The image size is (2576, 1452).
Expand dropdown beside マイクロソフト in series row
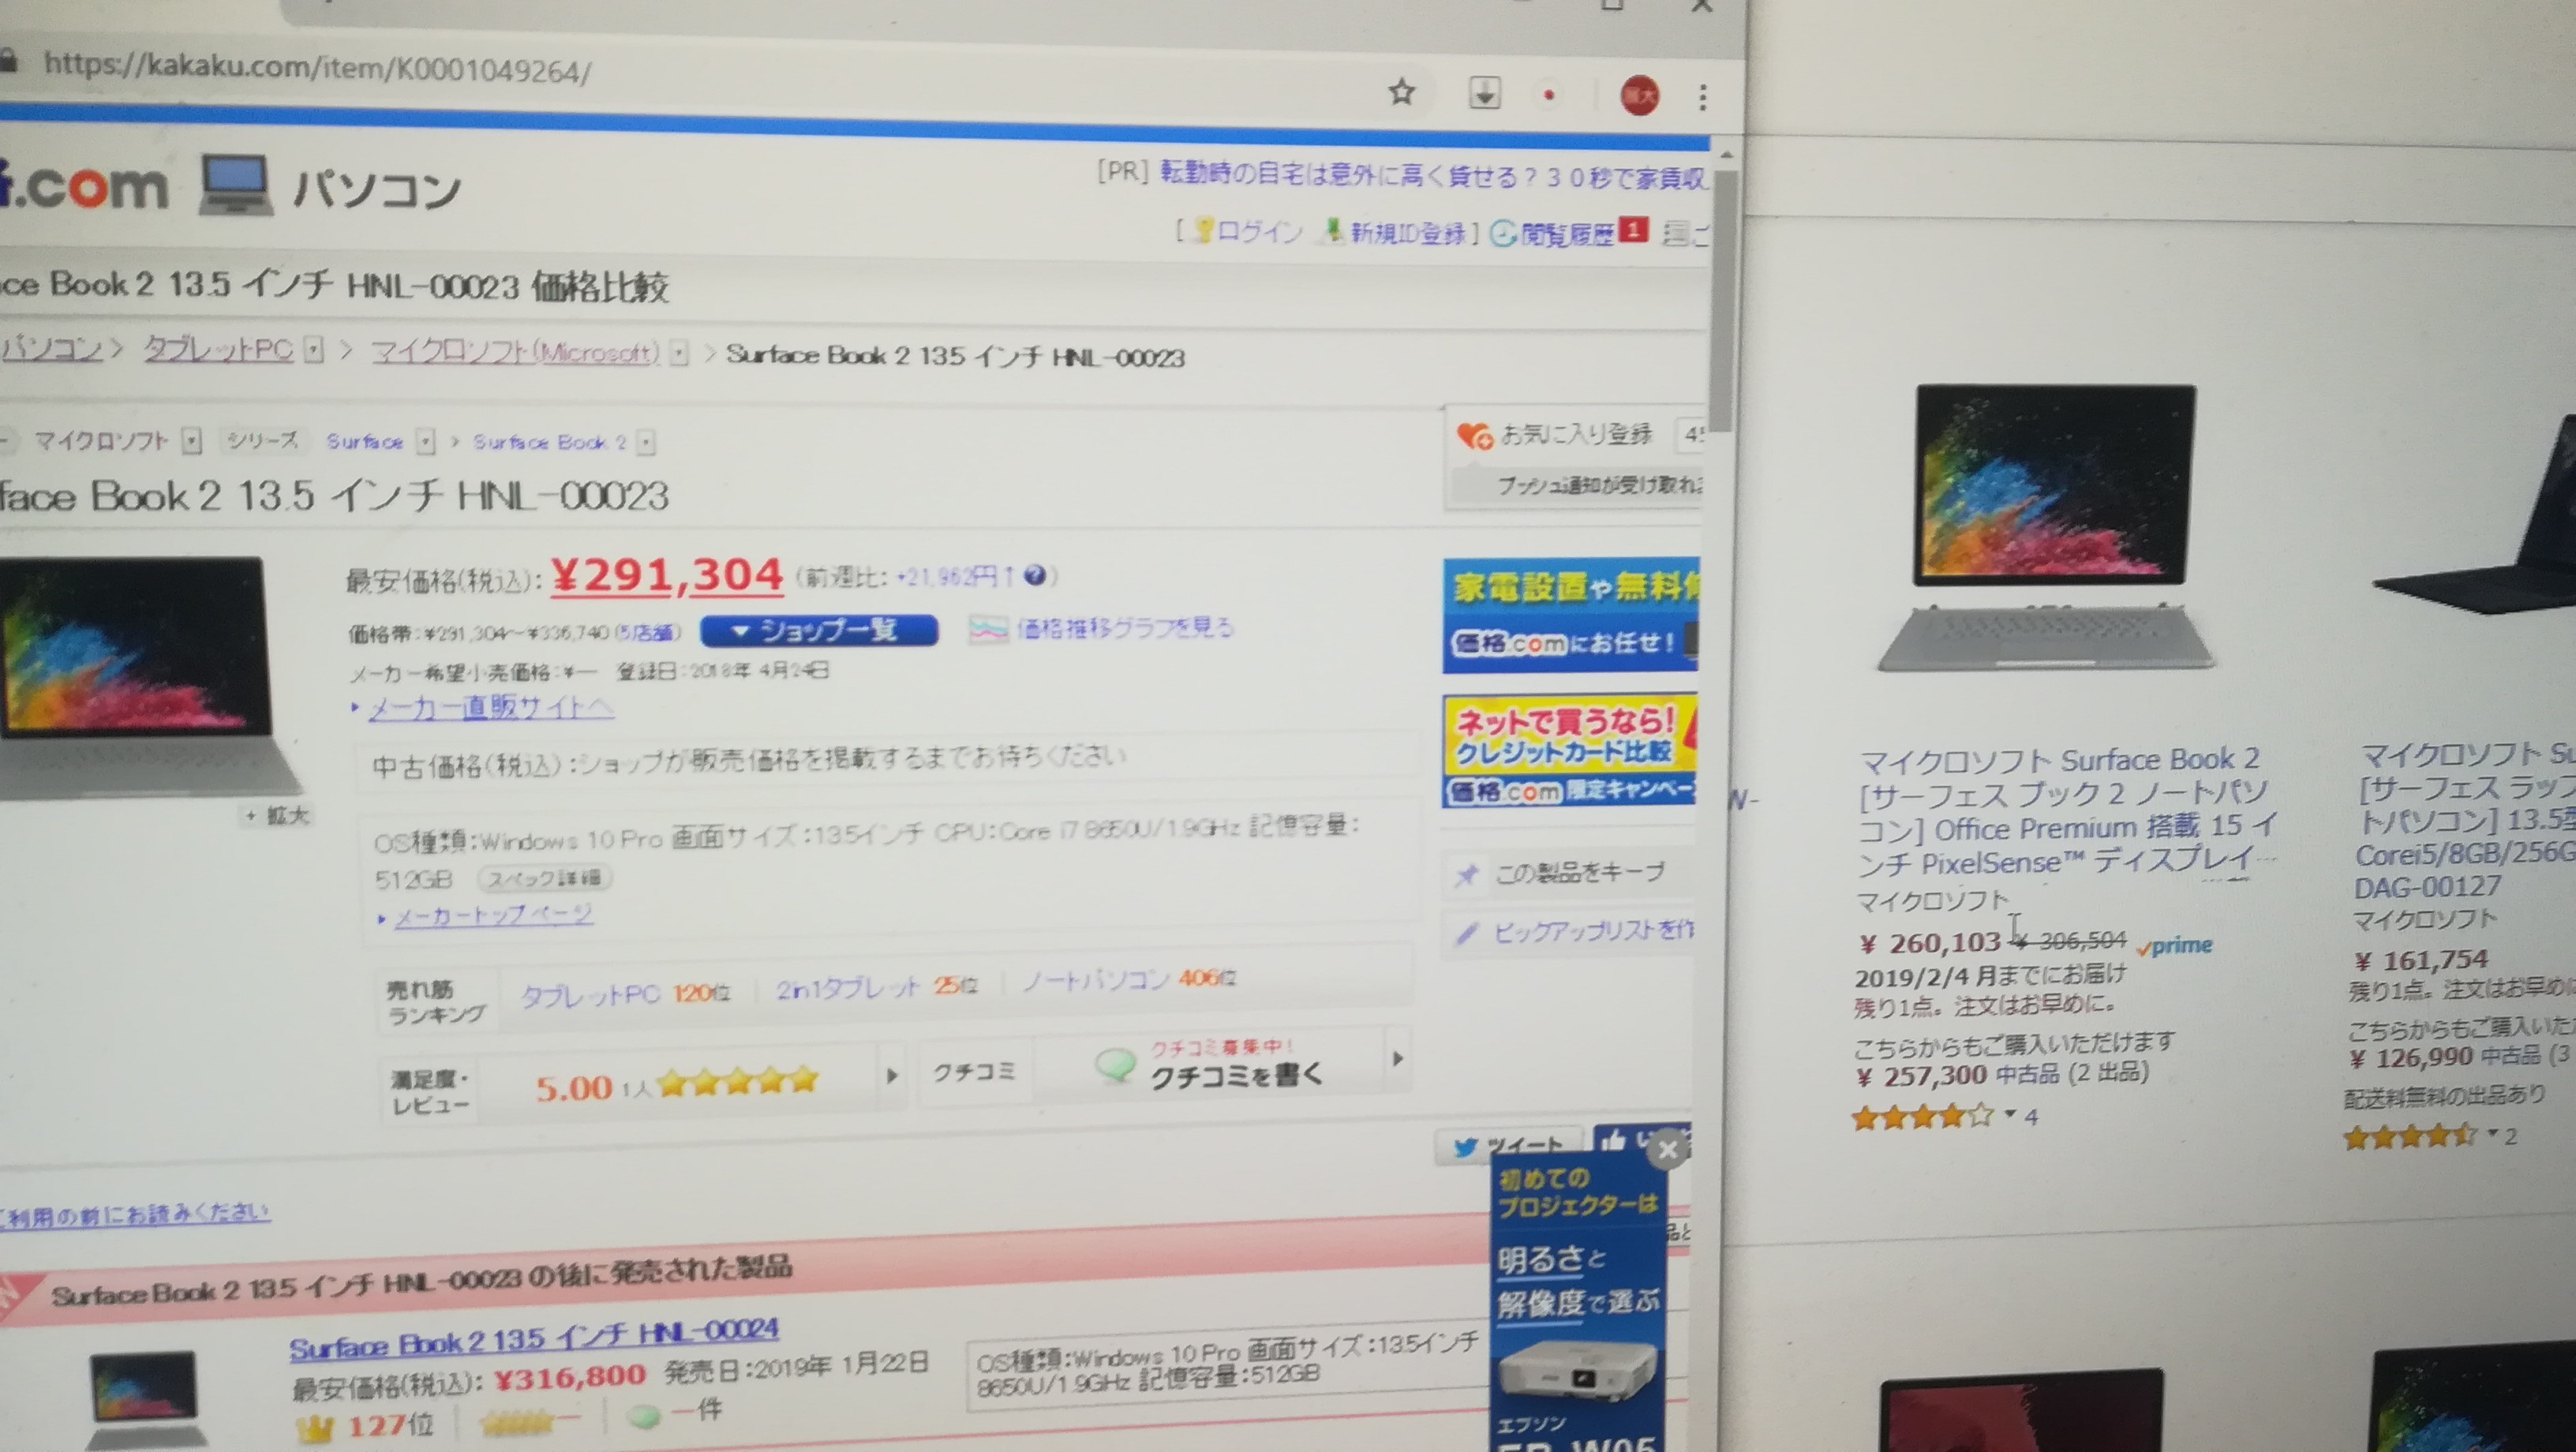192,441
